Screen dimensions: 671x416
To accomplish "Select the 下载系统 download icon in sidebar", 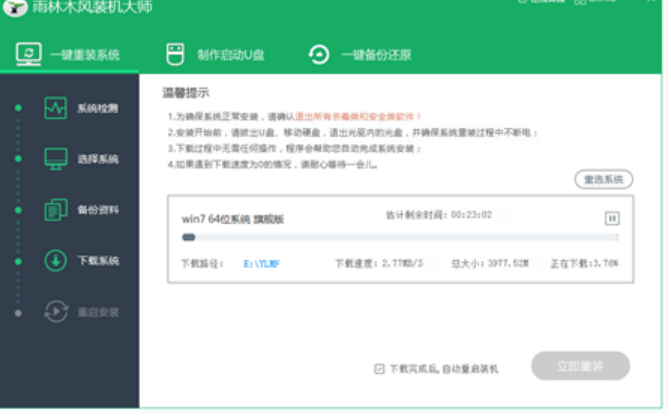I will click(56, 260).
